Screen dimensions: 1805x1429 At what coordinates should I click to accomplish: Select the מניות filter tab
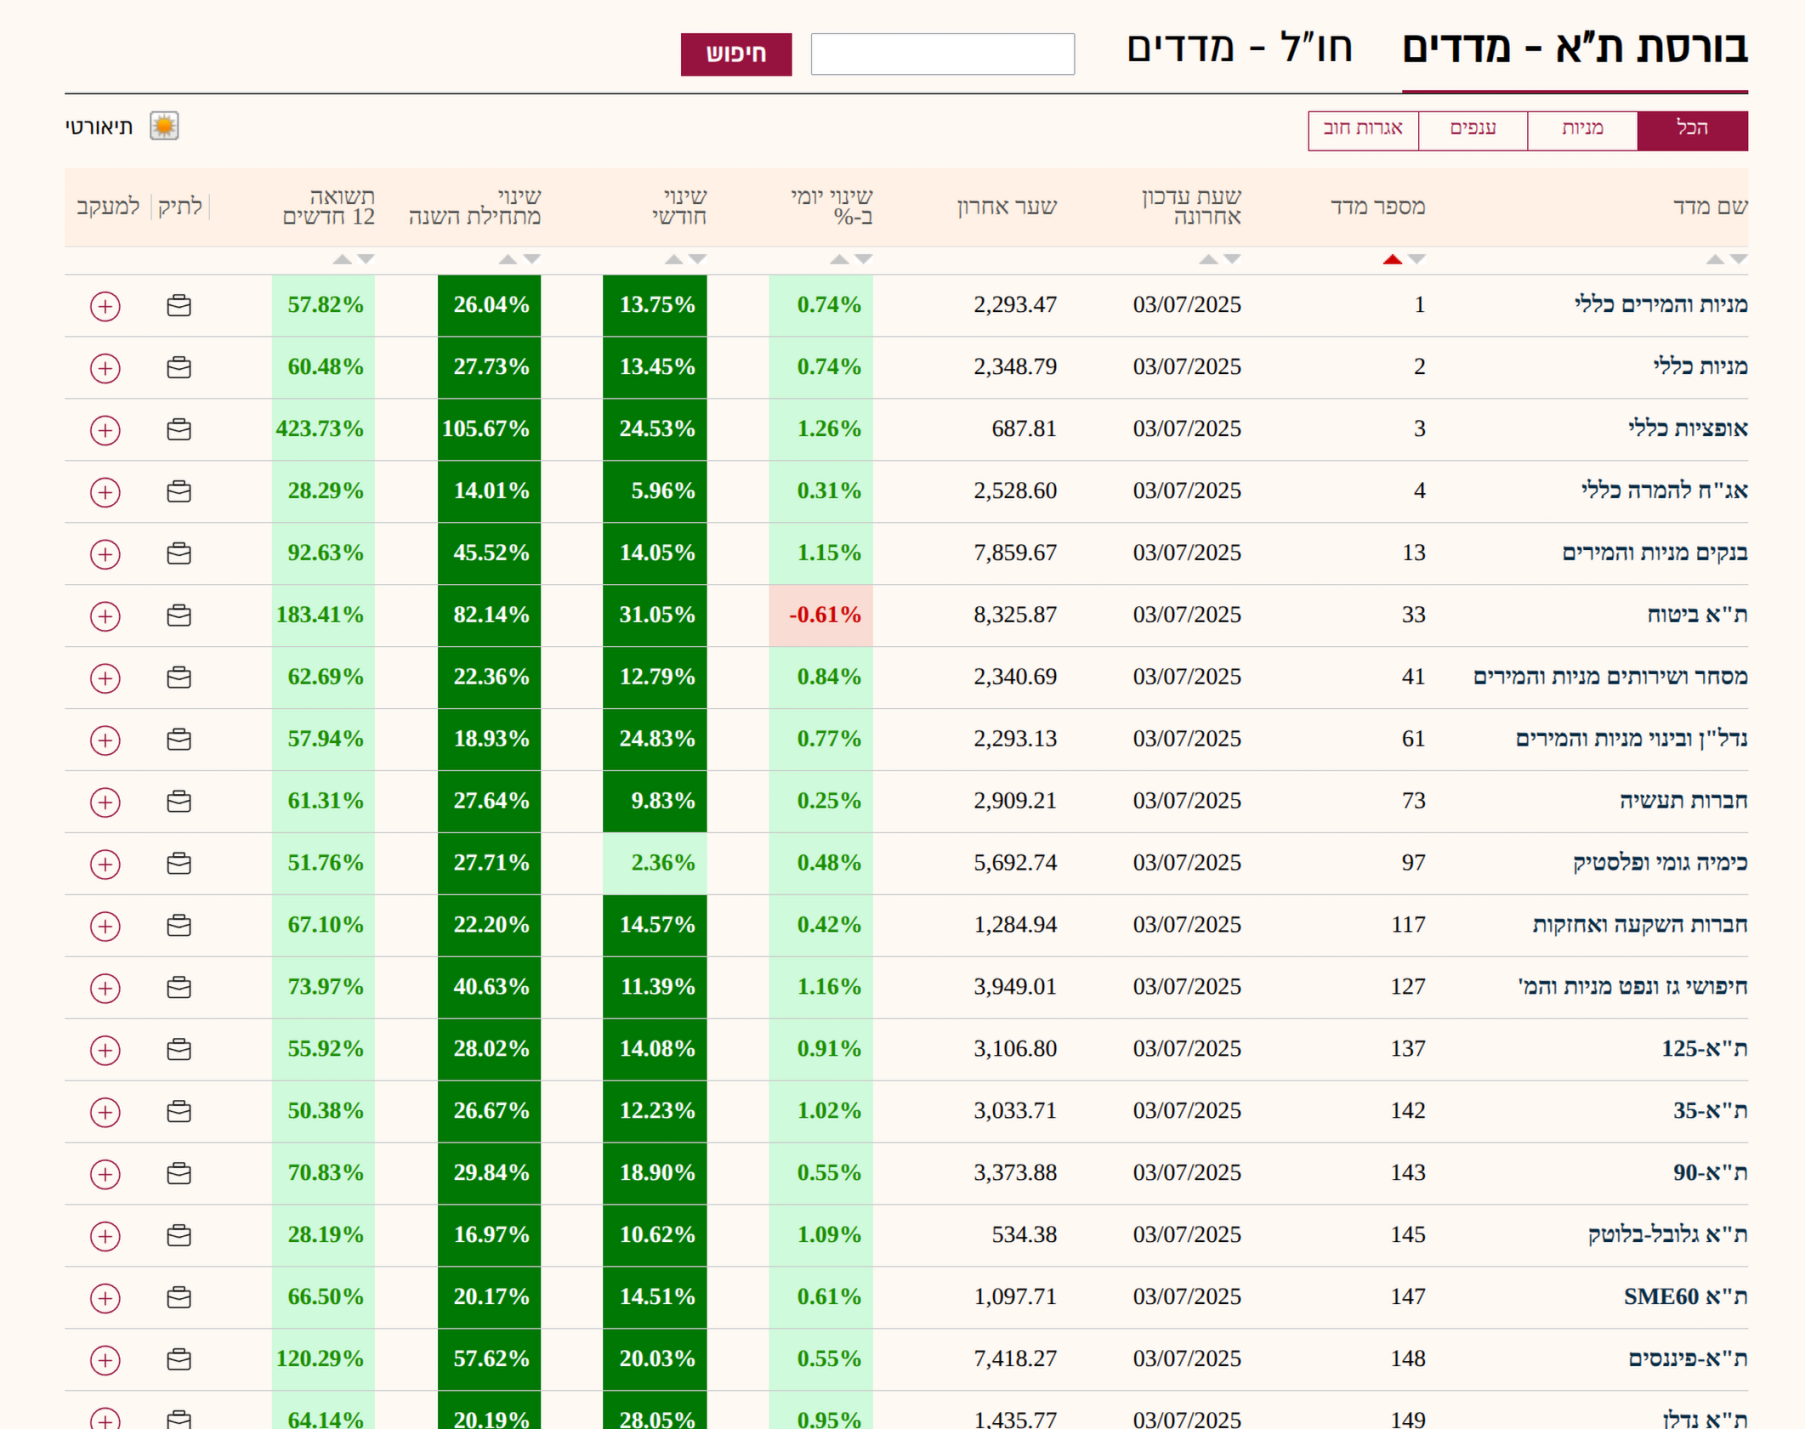[x=1582, y=129]
